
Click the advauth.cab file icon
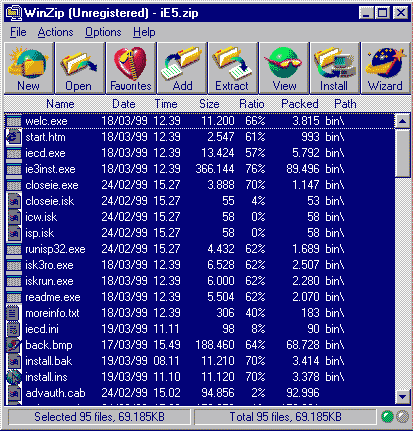14,393
